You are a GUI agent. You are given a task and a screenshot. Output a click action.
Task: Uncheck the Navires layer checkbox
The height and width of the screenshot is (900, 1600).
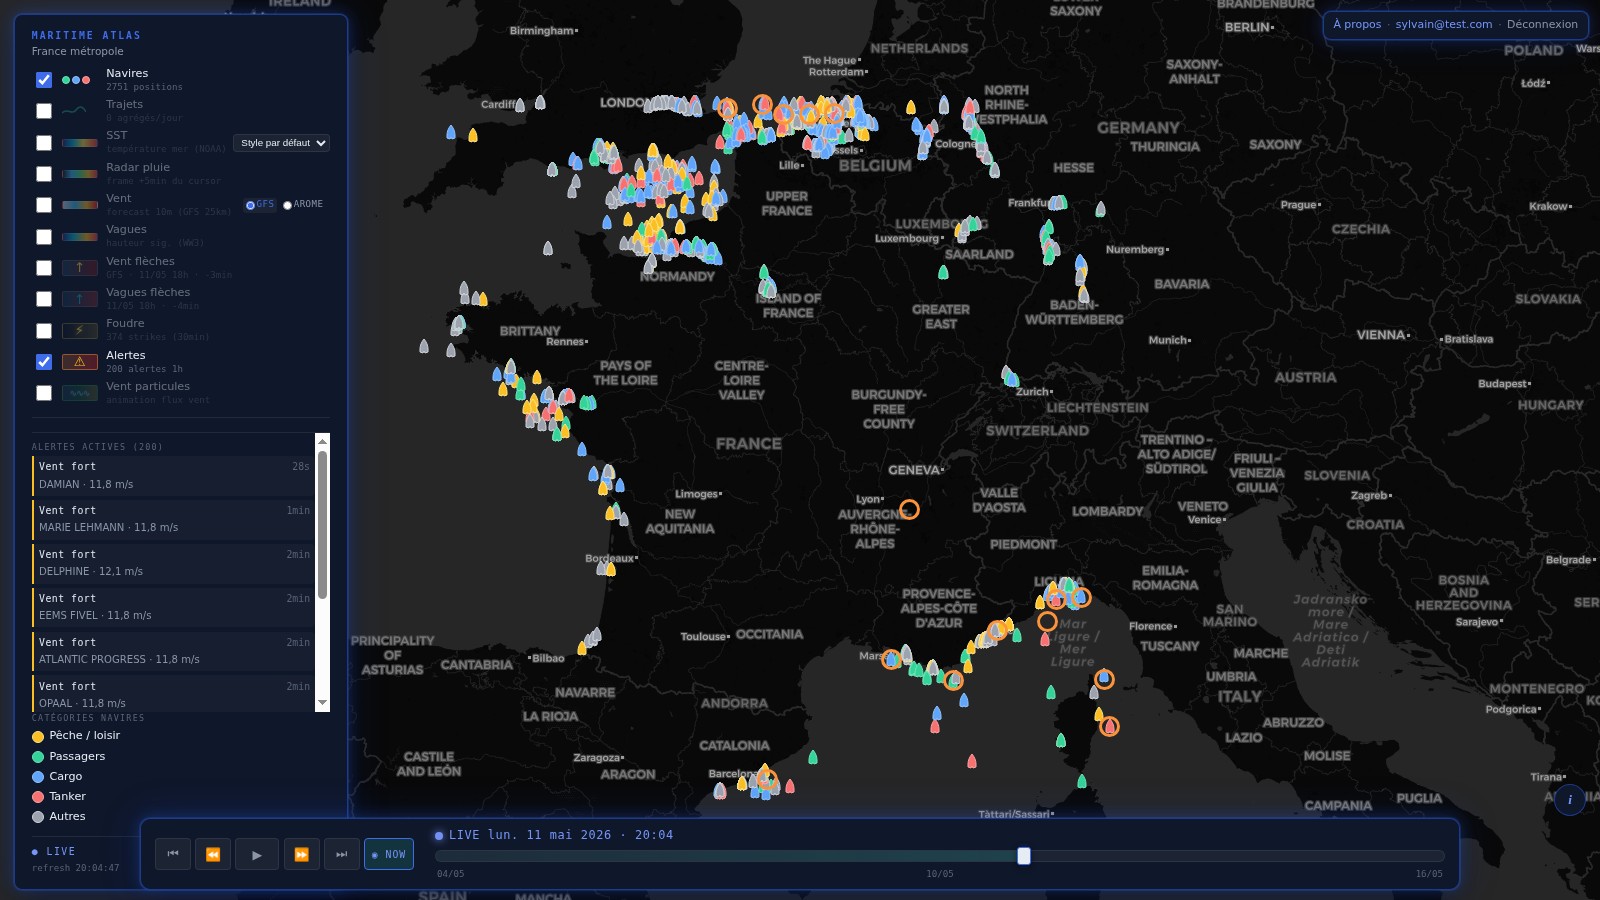click(x=44, y=80)
